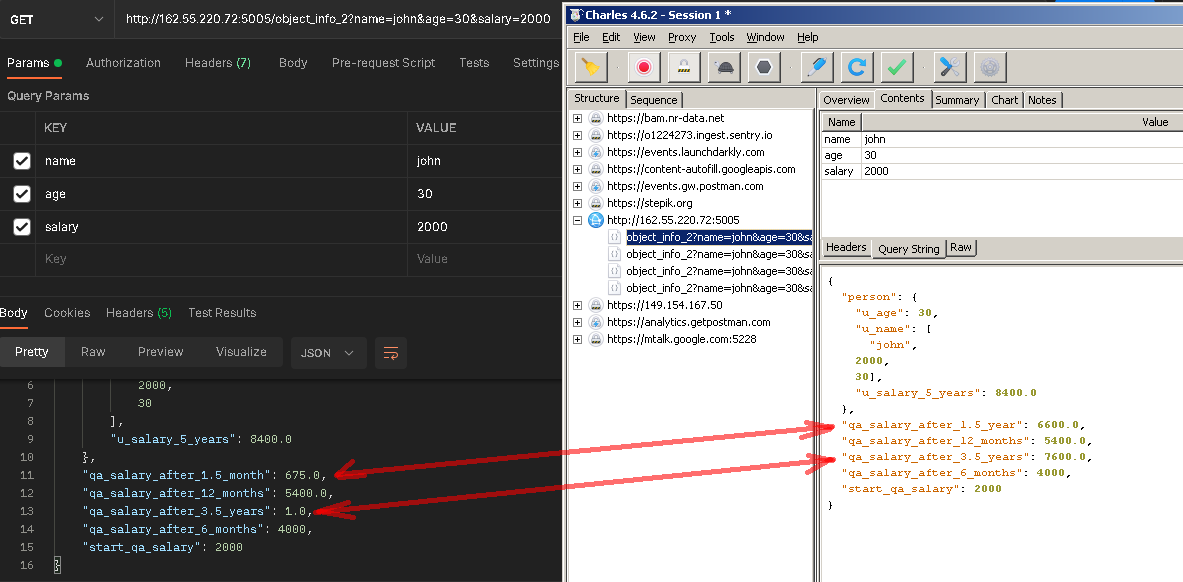Click the Charles jug icon in title bar
1183x582 pixels.
point(576,14)
